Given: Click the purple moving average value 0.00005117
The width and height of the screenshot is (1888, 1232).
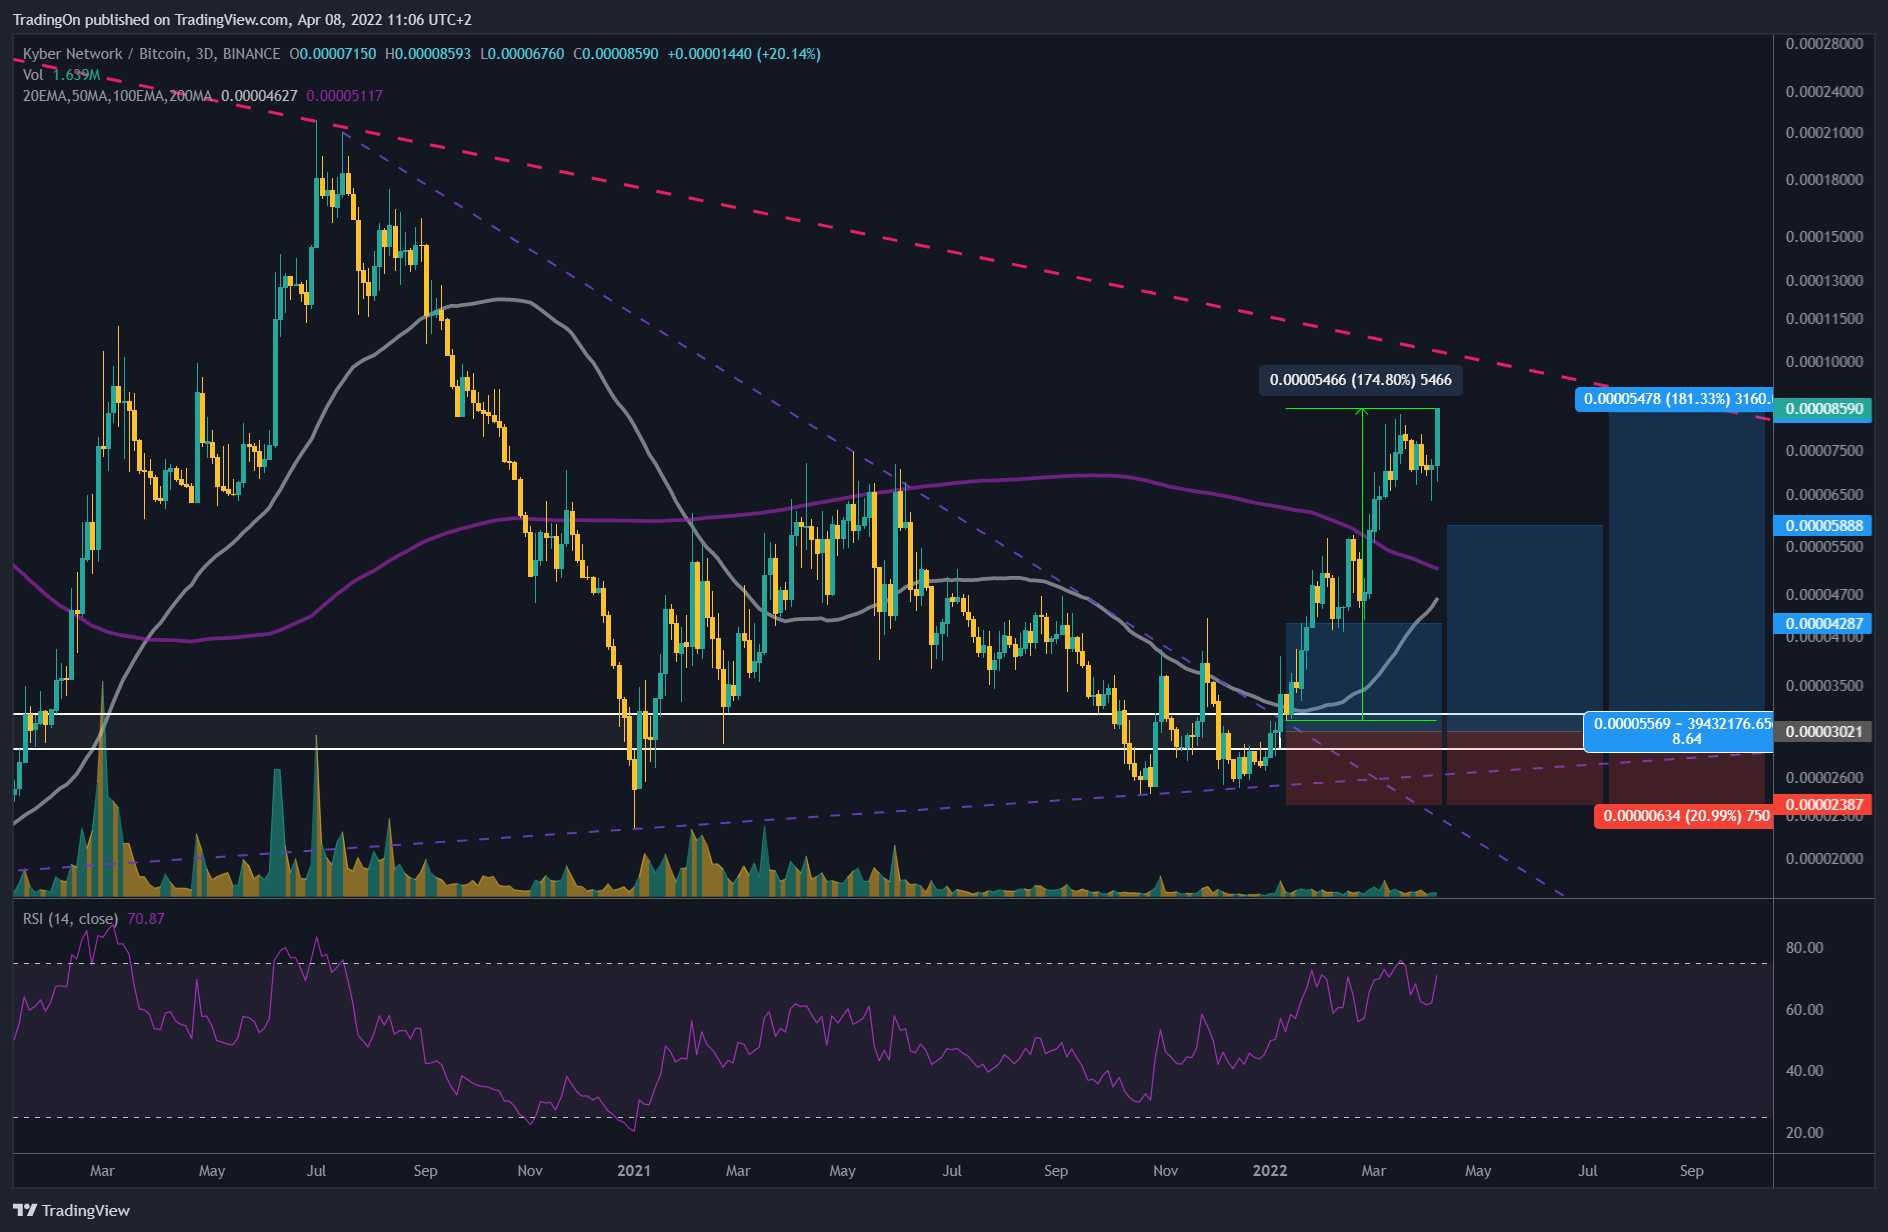Looking at the screenshot, I should coord(344,96).
